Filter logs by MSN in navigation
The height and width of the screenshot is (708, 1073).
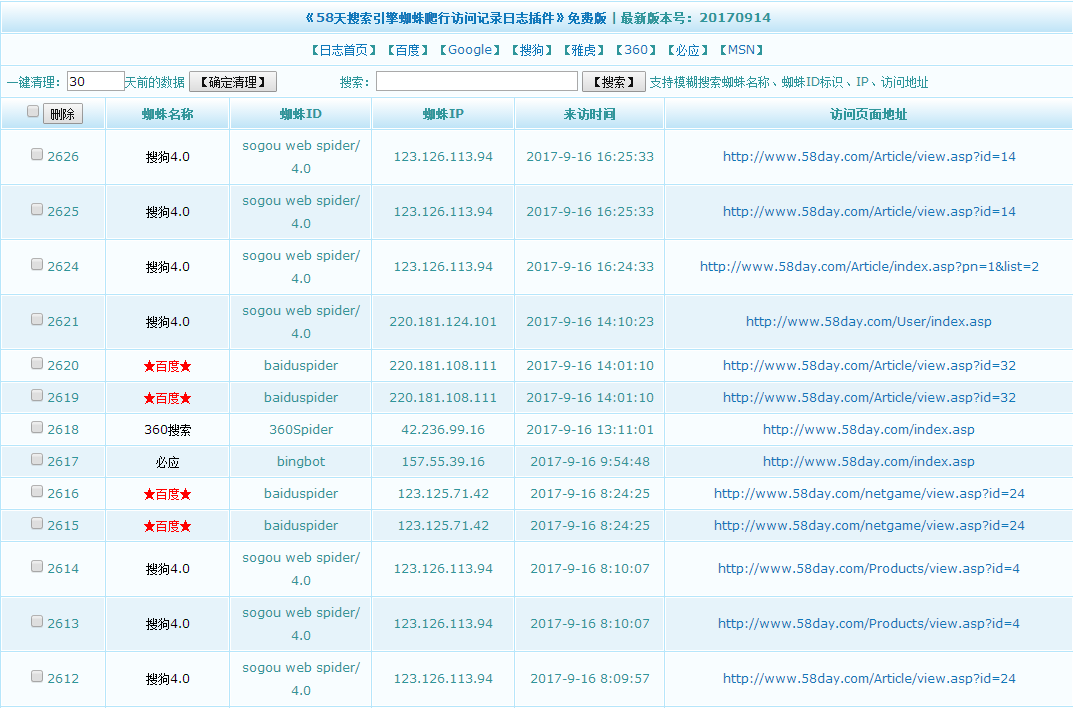[x=741, y=50]
